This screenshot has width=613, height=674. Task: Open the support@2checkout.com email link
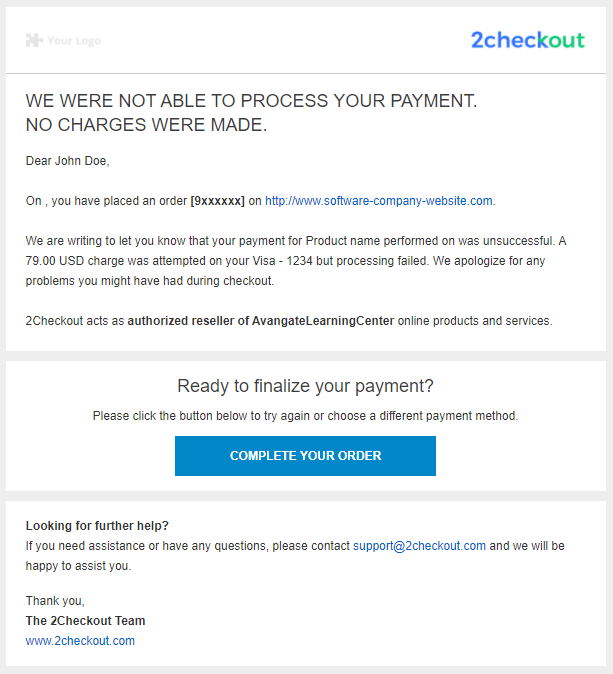(x=419, y=546)
